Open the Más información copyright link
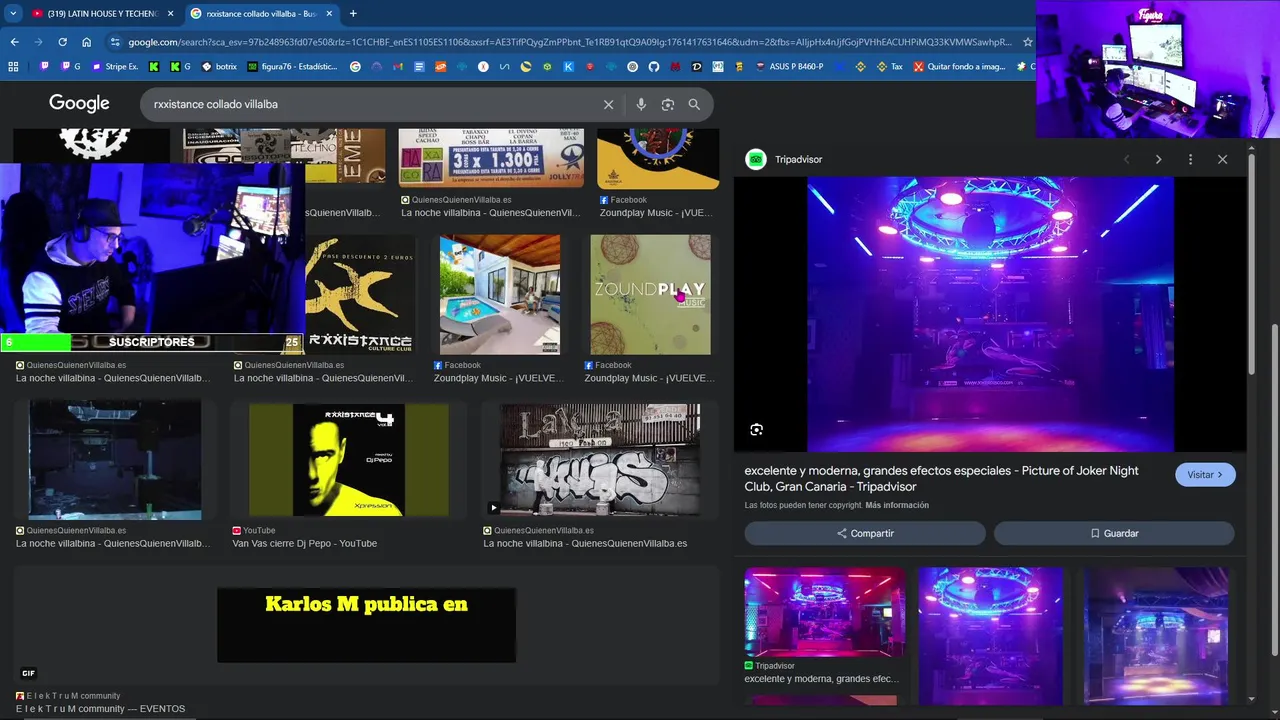 pos(897,505)
